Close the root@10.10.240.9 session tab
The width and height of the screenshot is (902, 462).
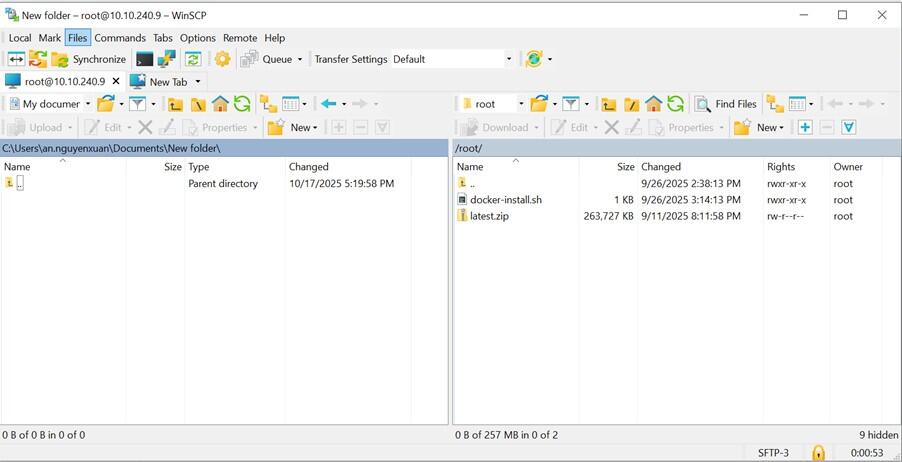[116, 81]
